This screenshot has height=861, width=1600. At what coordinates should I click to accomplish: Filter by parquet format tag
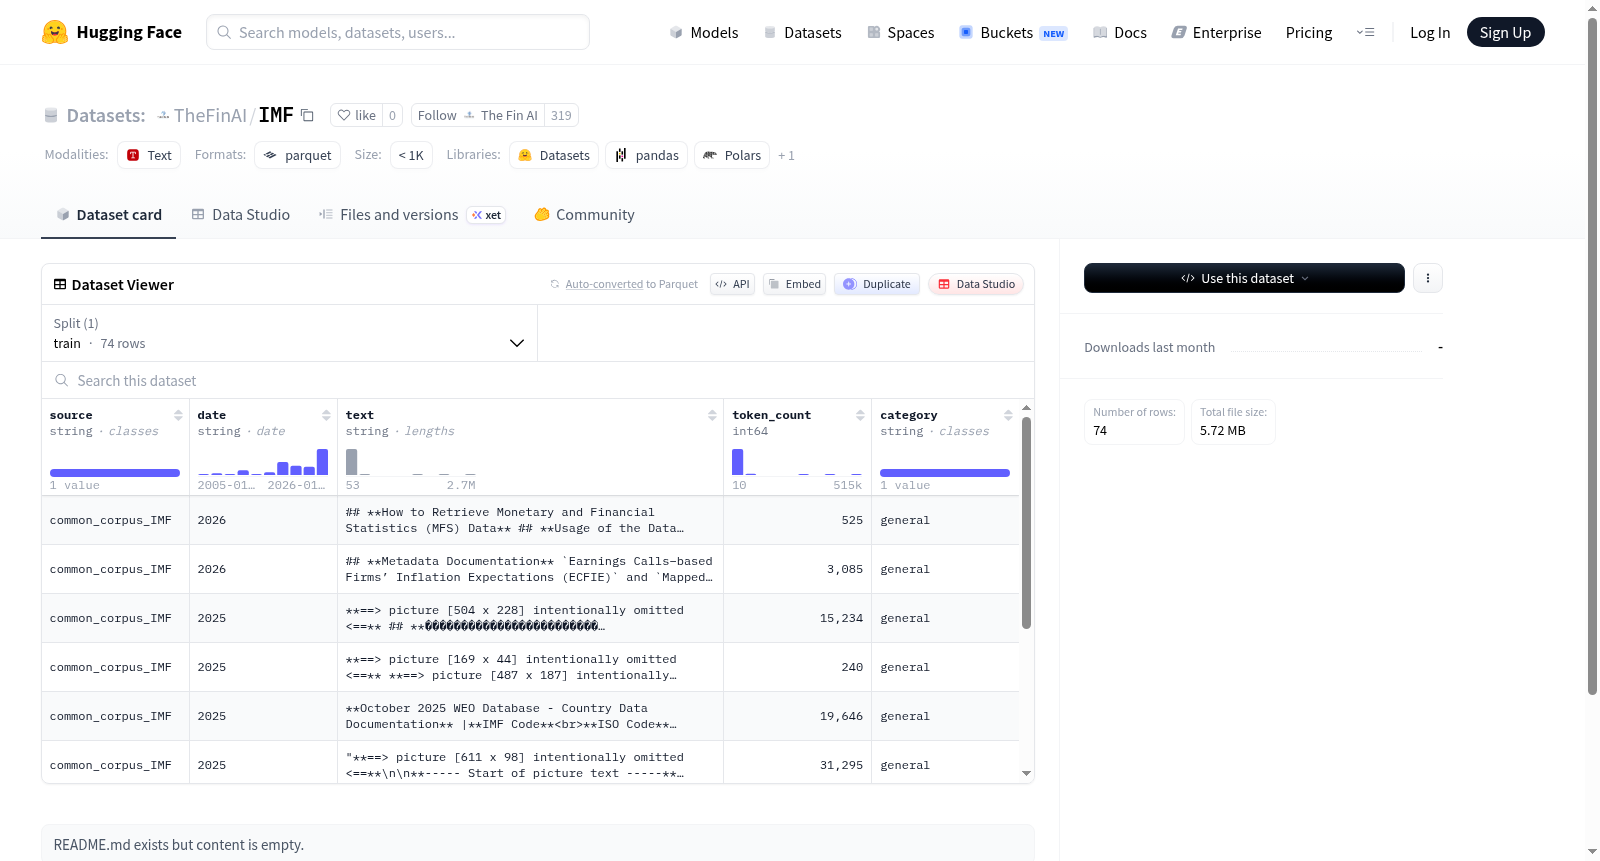[298, 155]
